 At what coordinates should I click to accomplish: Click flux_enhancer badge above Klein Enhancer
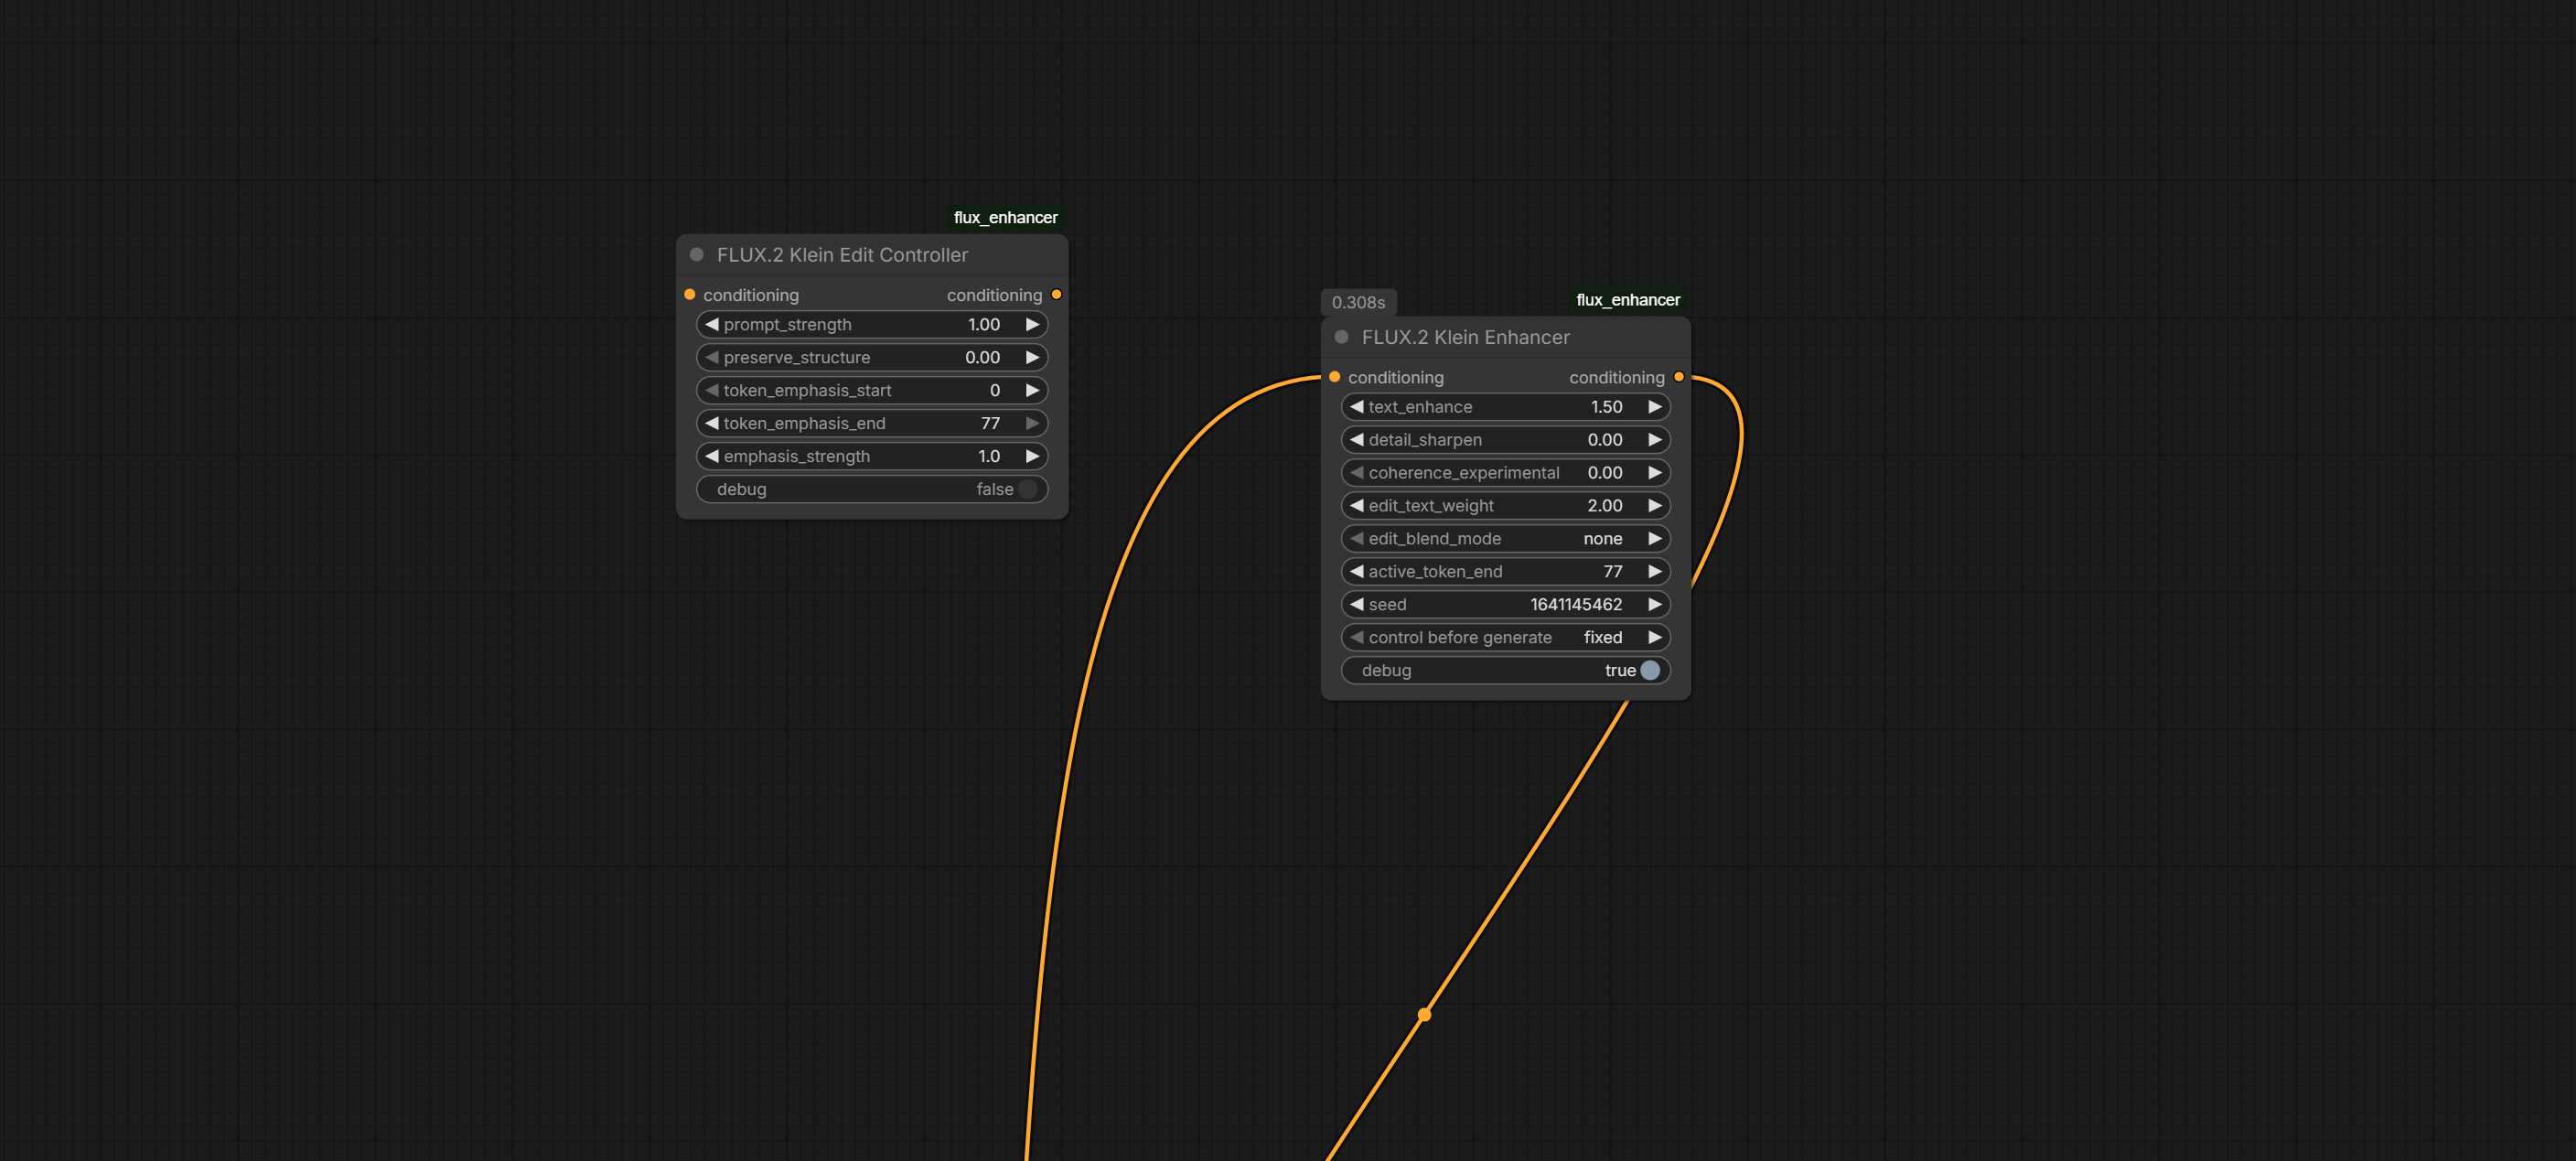click(x=1627, y=300)
